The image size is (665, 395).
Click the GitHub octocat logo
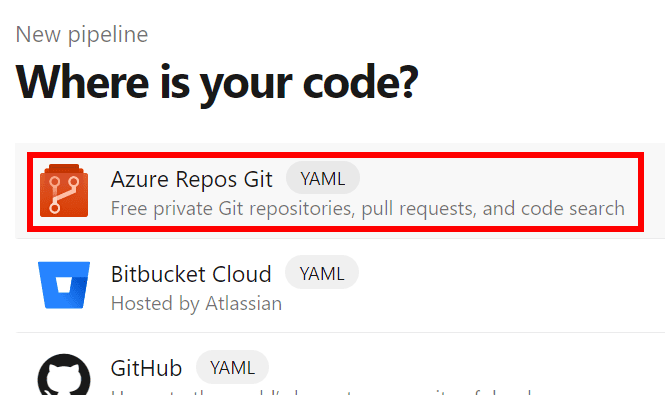point(64,375)
